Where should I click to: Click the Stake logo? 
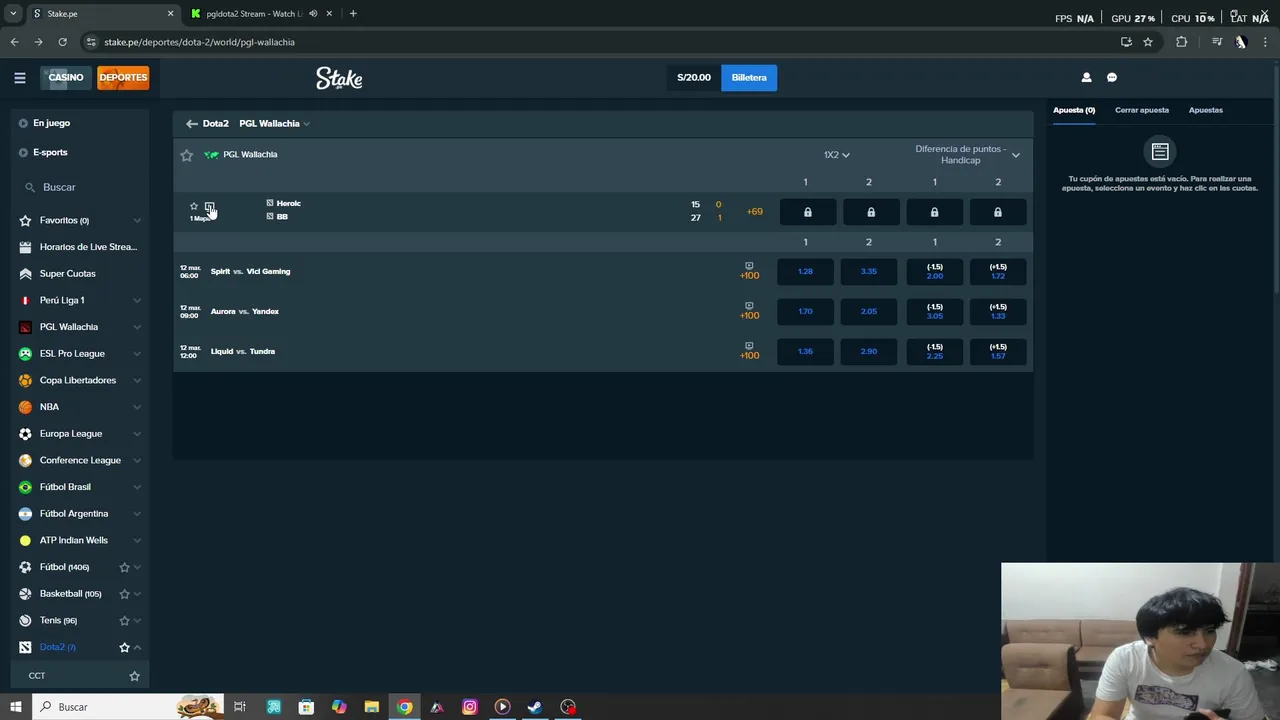click(339, 78)
